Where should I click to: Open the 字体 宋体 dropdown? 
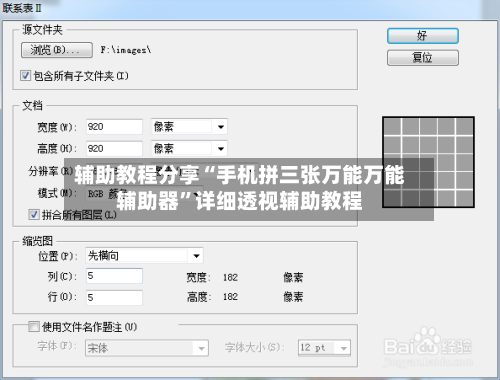[147, 348]
